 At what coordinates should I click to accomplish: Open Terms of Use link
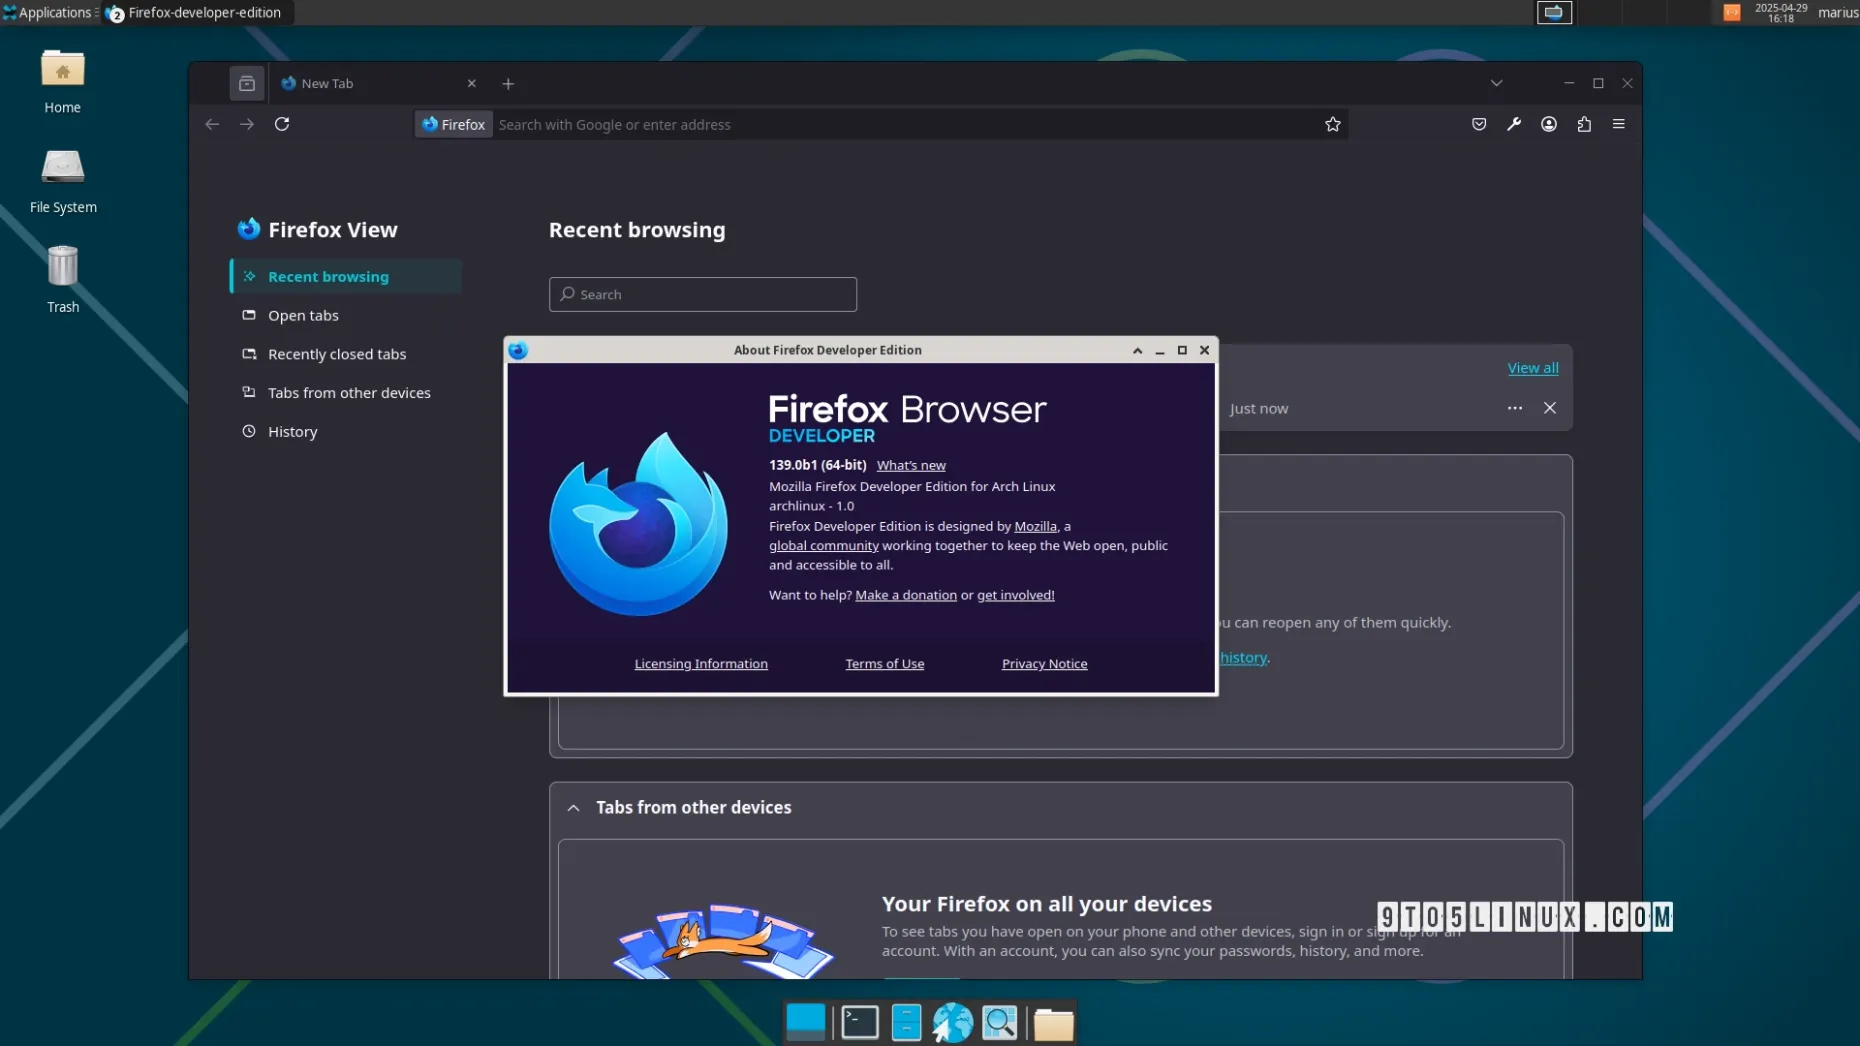[885, 664]
